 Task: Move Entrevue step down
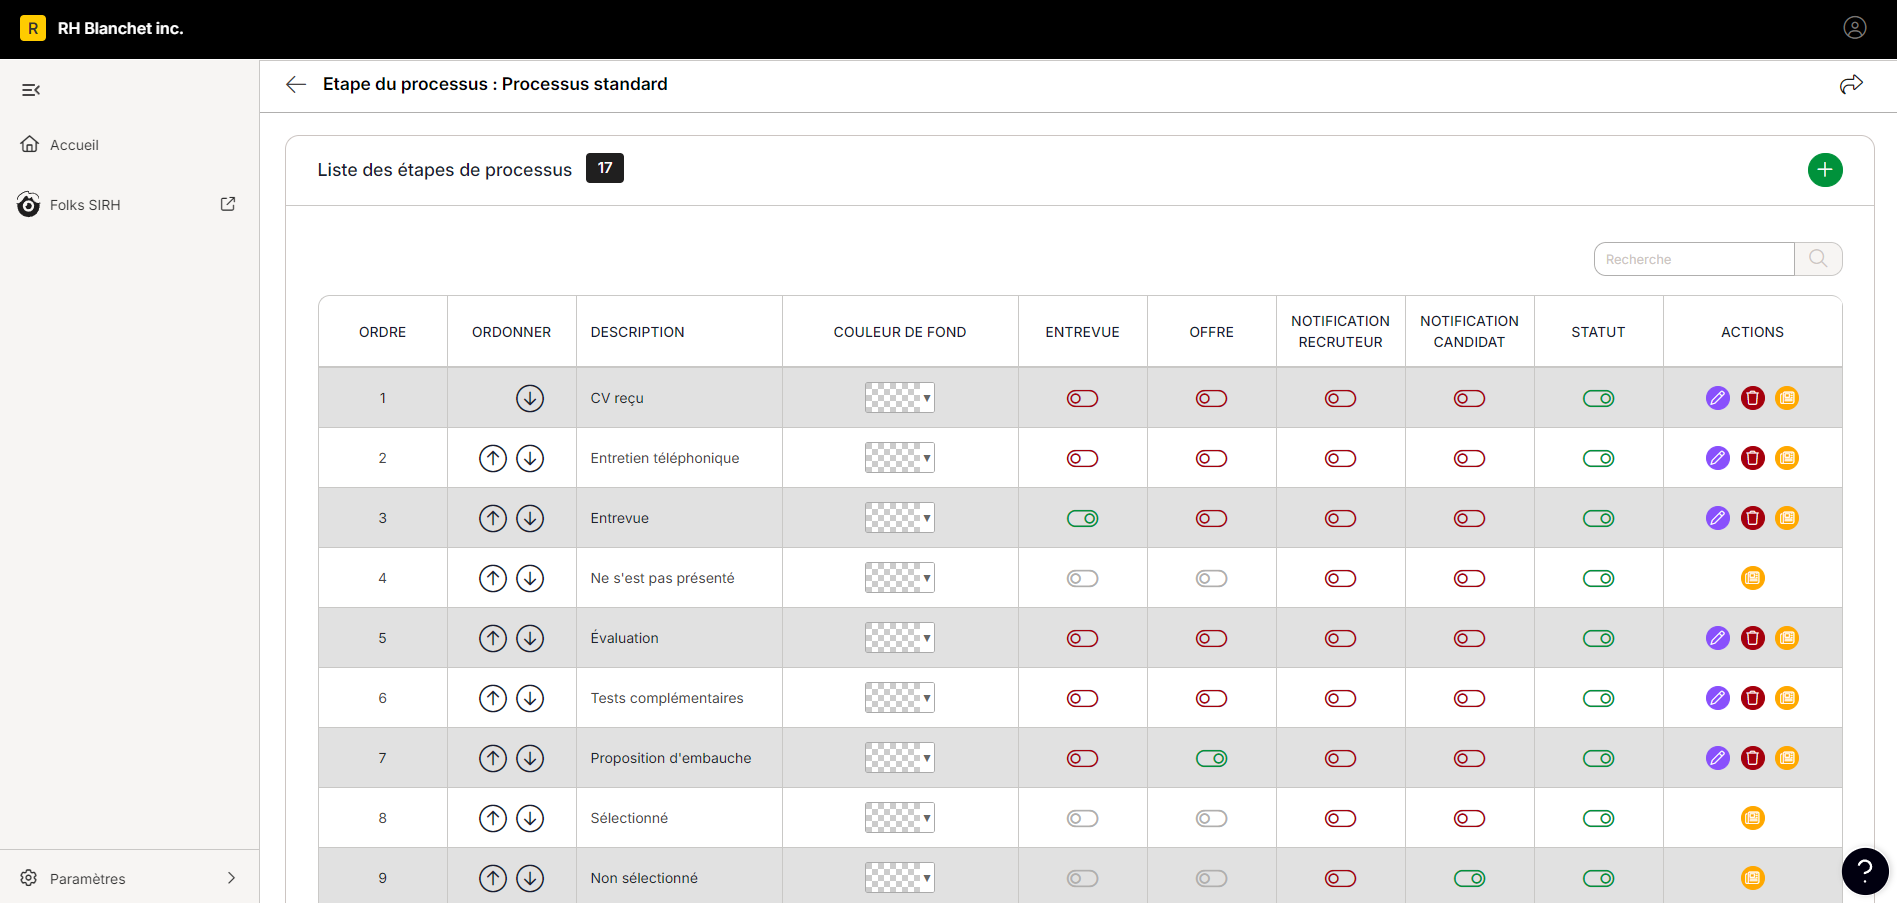coord(530,518)
